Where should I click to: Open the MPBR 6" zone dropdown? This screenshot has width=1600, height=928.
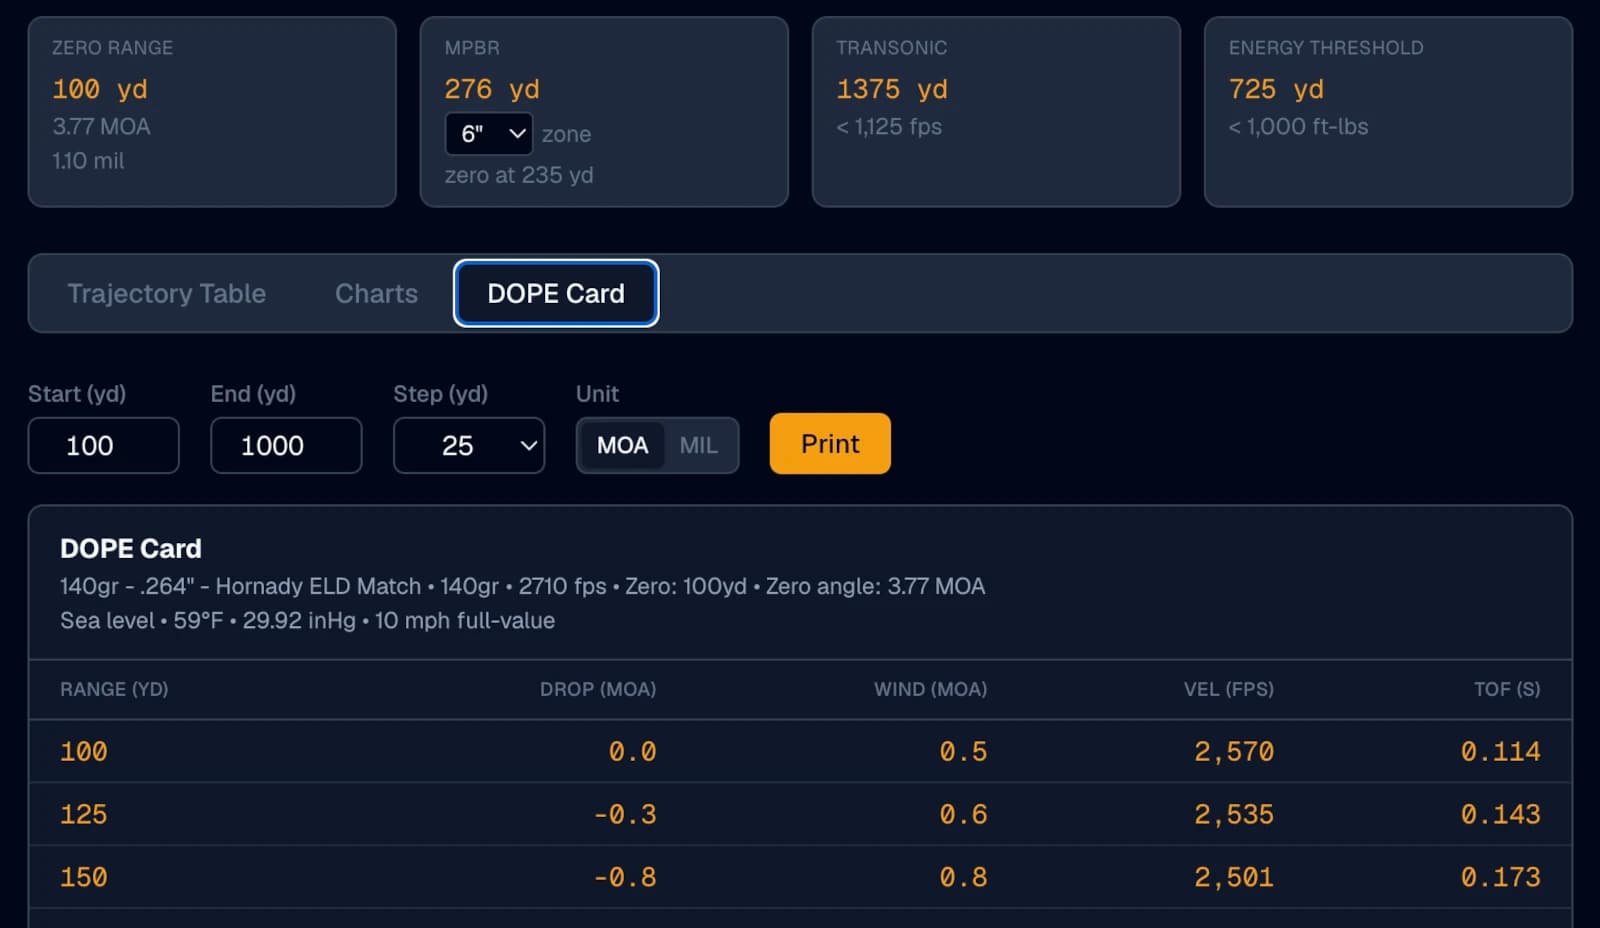[x=489, y=134]
